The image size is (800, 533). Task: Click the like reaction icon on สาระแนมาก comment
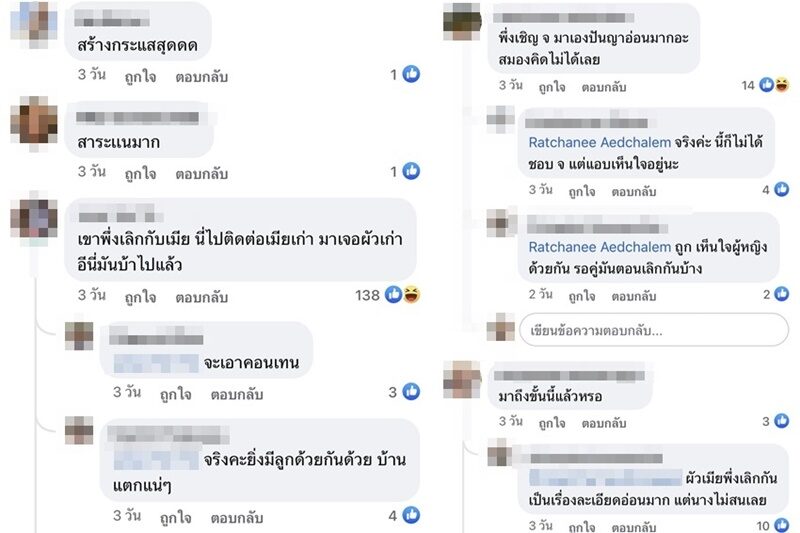click(411, 171)
